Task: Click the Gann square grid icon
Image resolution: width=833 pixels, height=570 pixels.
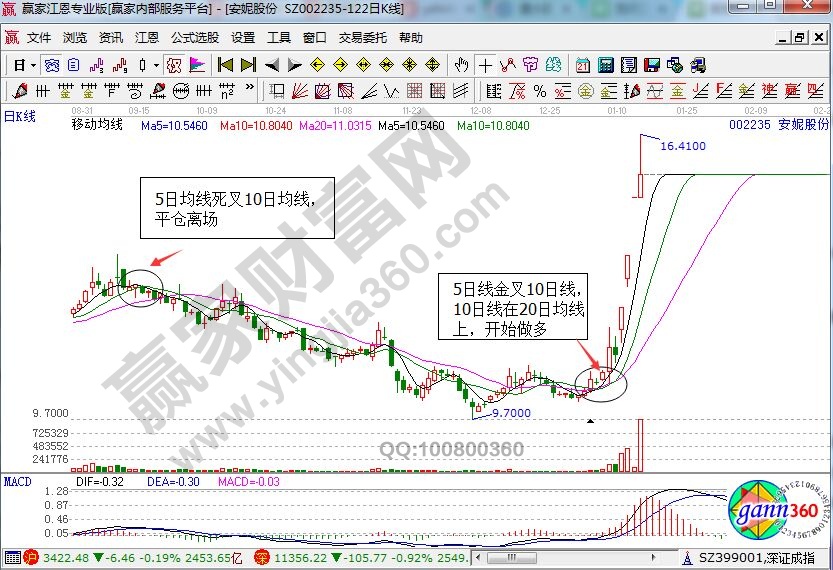Action: [414, 91]
